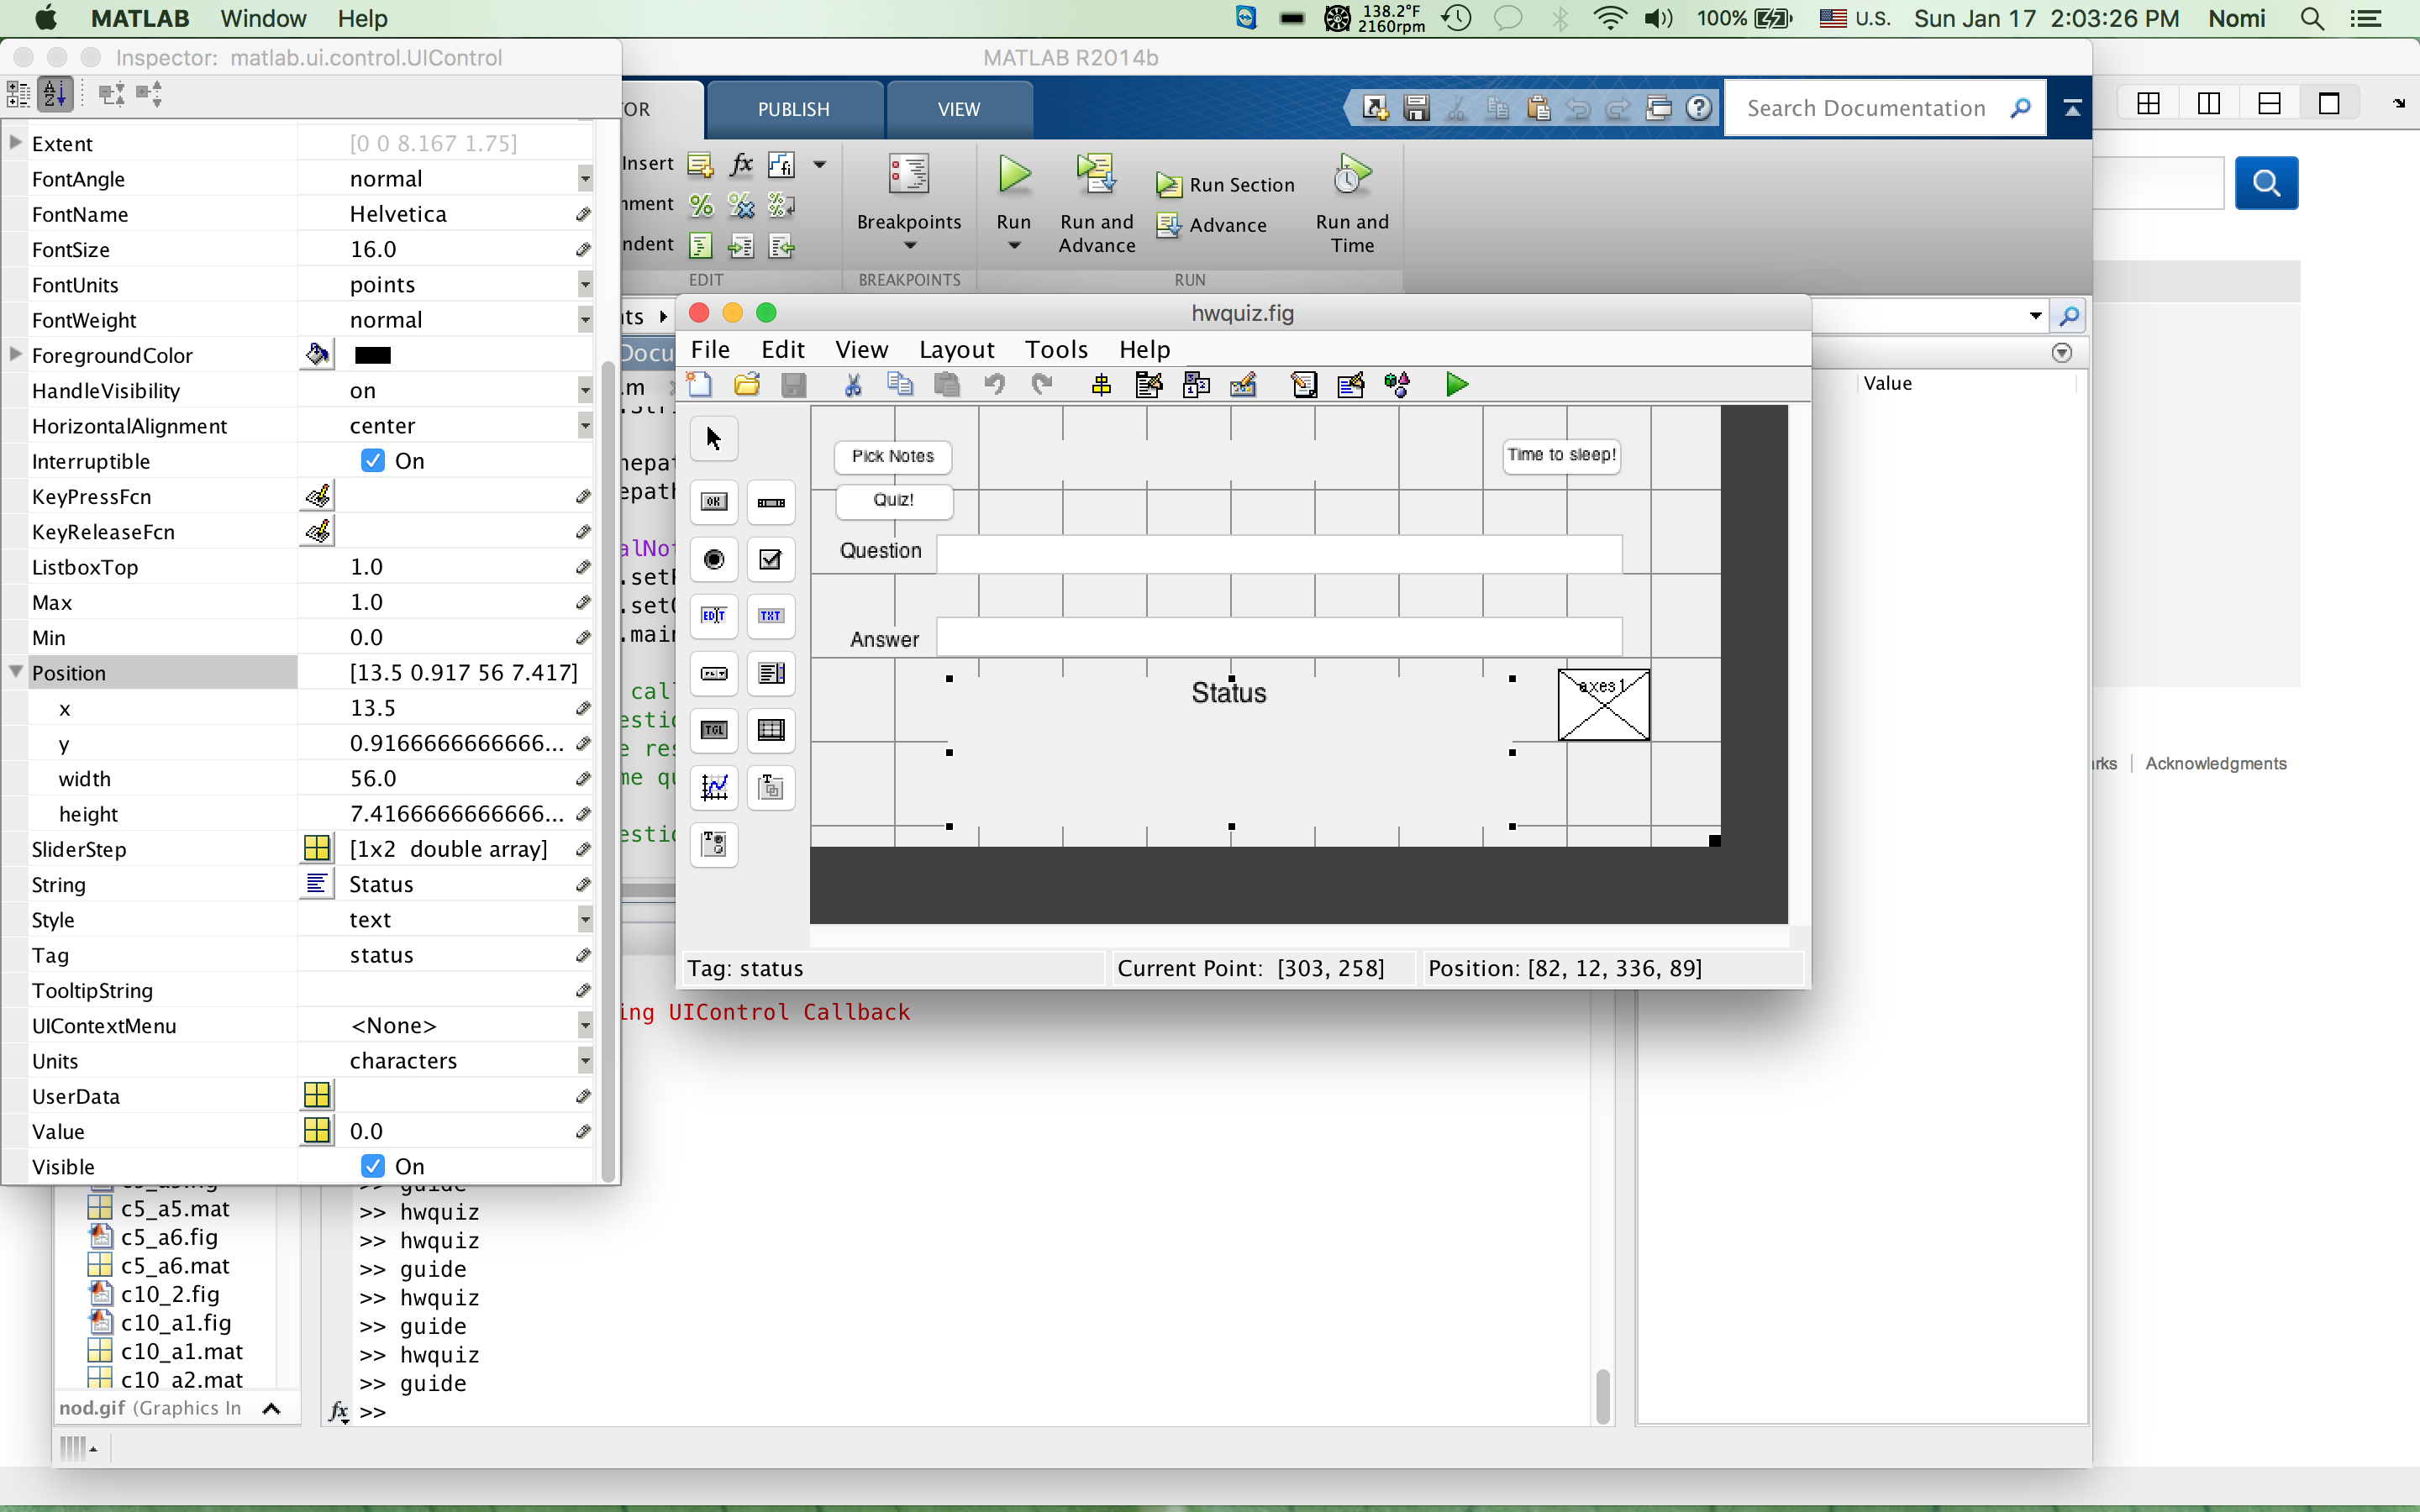The width and height of the screenshot is (2420, 1512).
Task: Open the Units dropdown
Action: point(585,1061)
